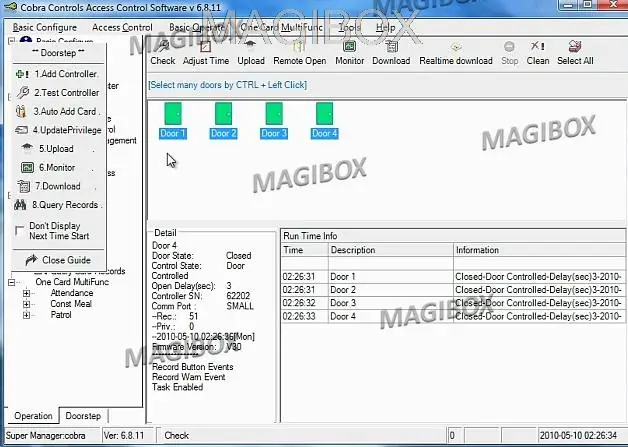Click 8.Query Records in Doorstep guide
Viewport: 628px width, 447px height.
tap(58, 205)
